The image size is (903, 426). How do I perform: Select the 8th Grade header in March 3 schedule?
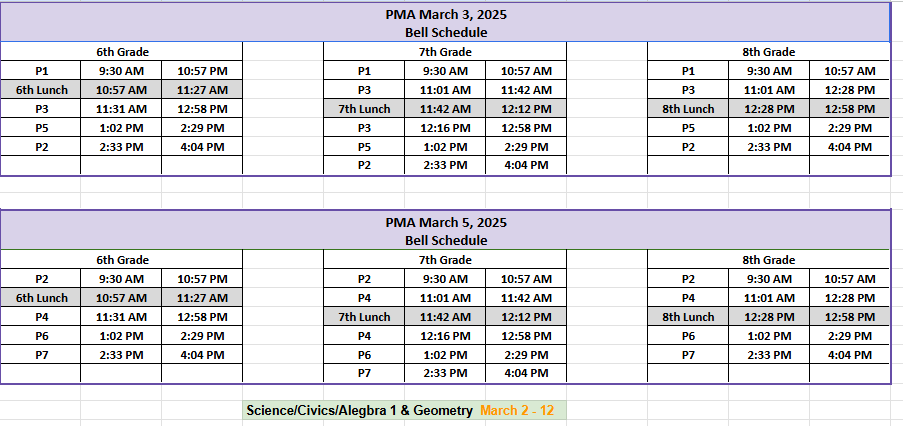tap(768, 52)
